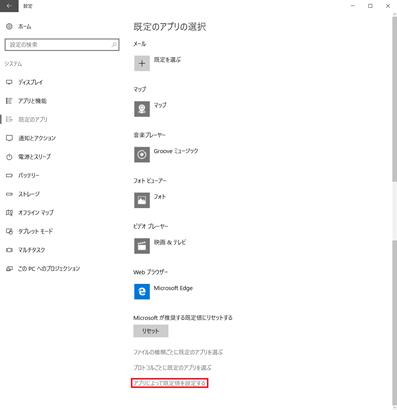Open 通知とアクション settings
This screenshot has height=410, width=397.
(37, 138)
